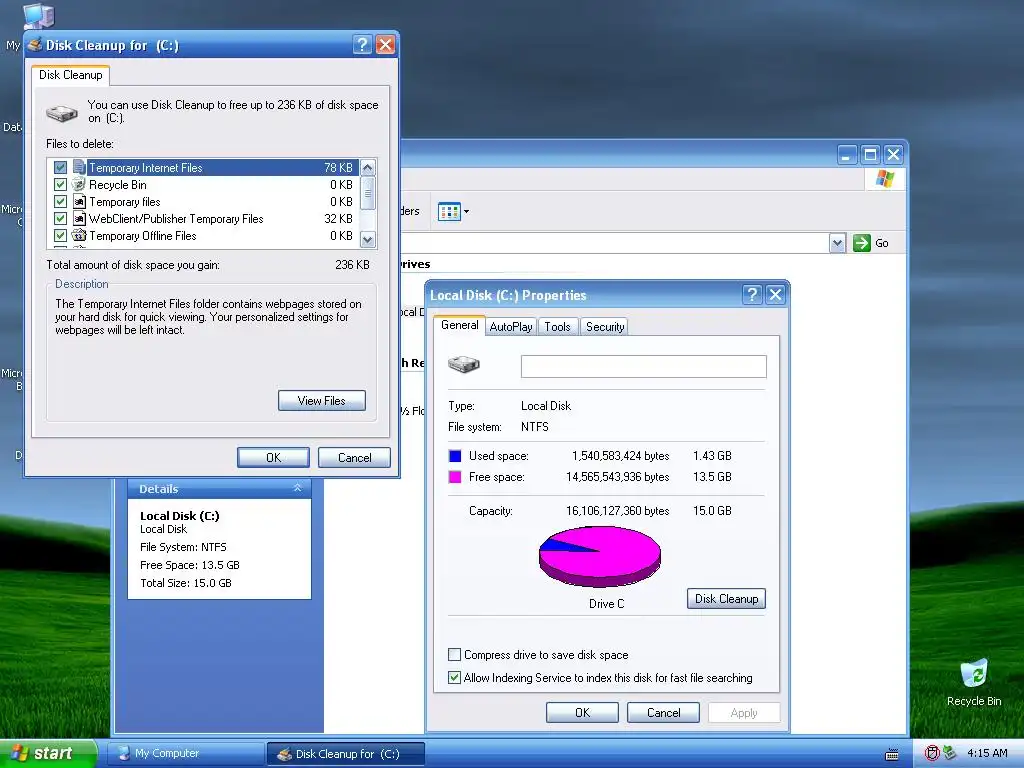
Task: Click the Temporary Internet Files row icon
Action: coord(79,167)
